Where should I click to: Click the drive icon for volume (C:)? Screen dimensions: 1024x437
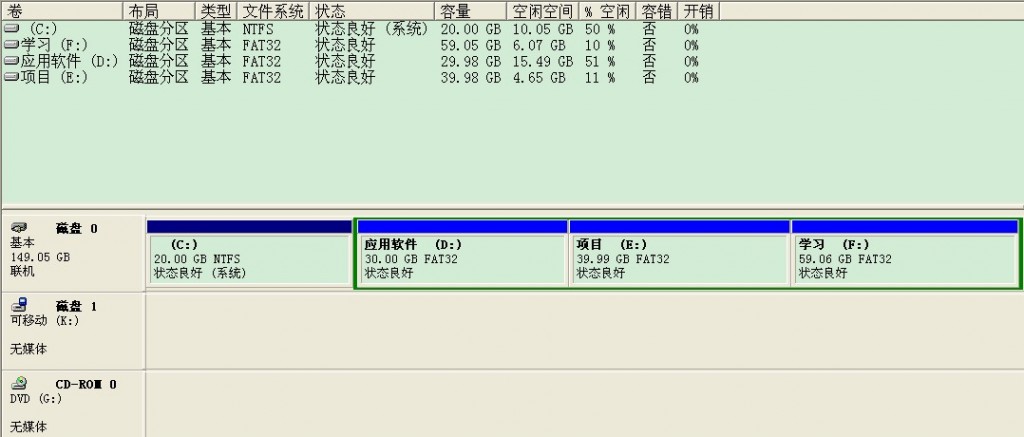11,29
